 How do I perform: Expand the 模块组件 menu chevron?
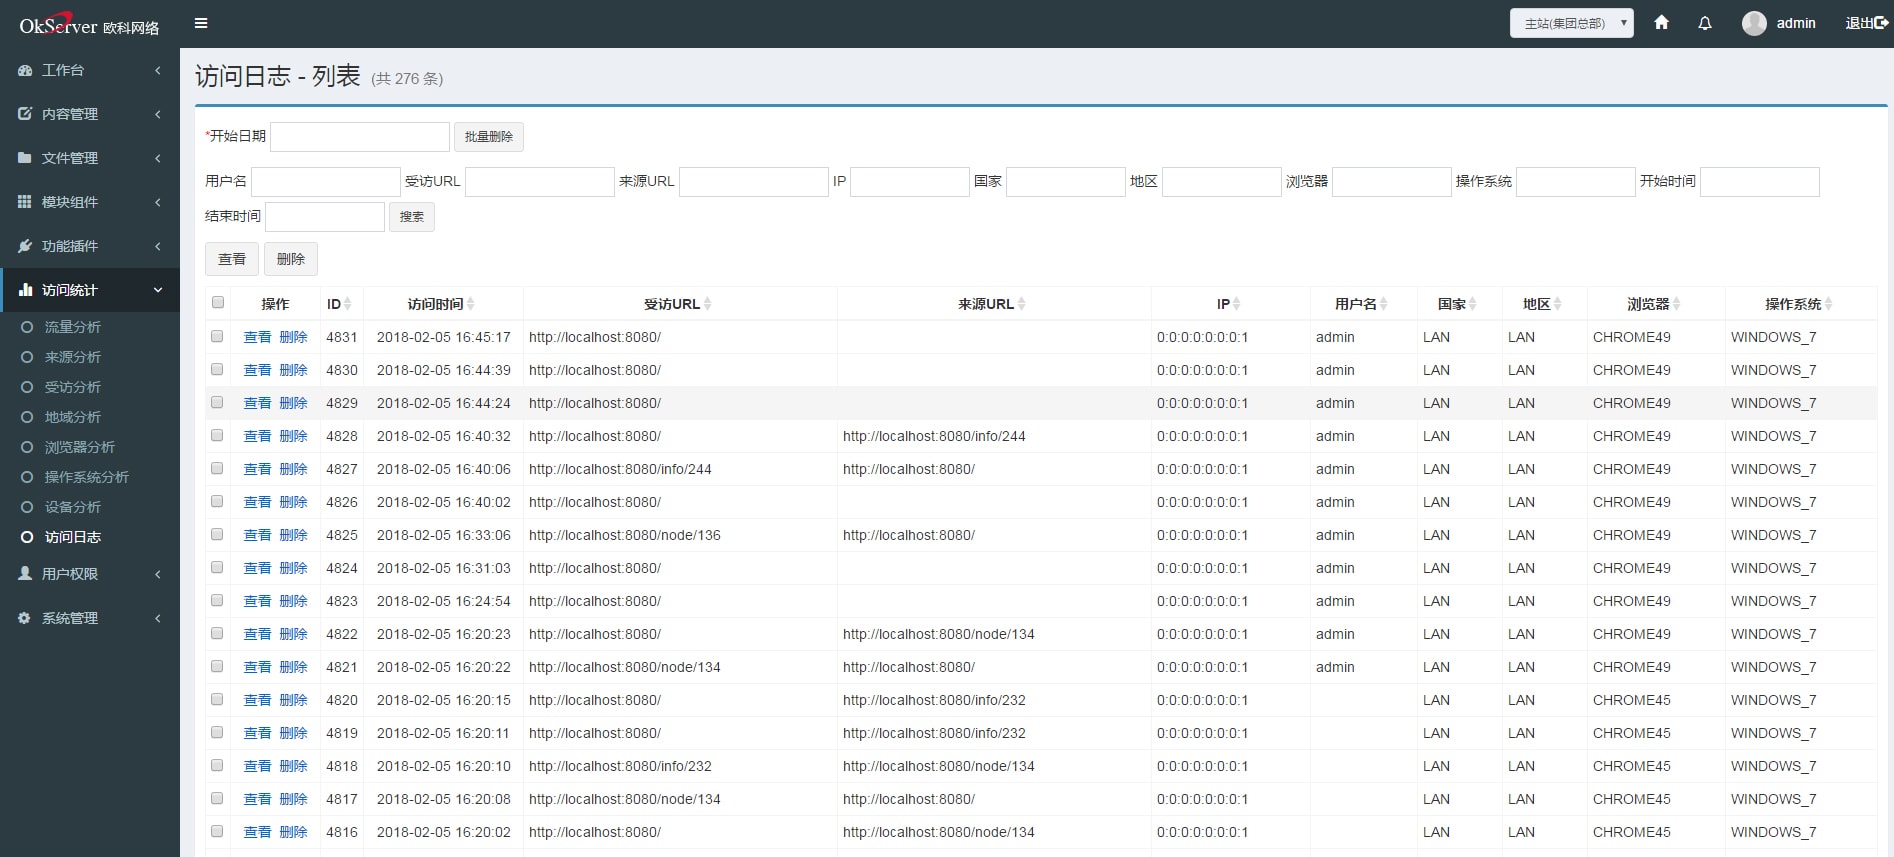click(x=158, y=202)
